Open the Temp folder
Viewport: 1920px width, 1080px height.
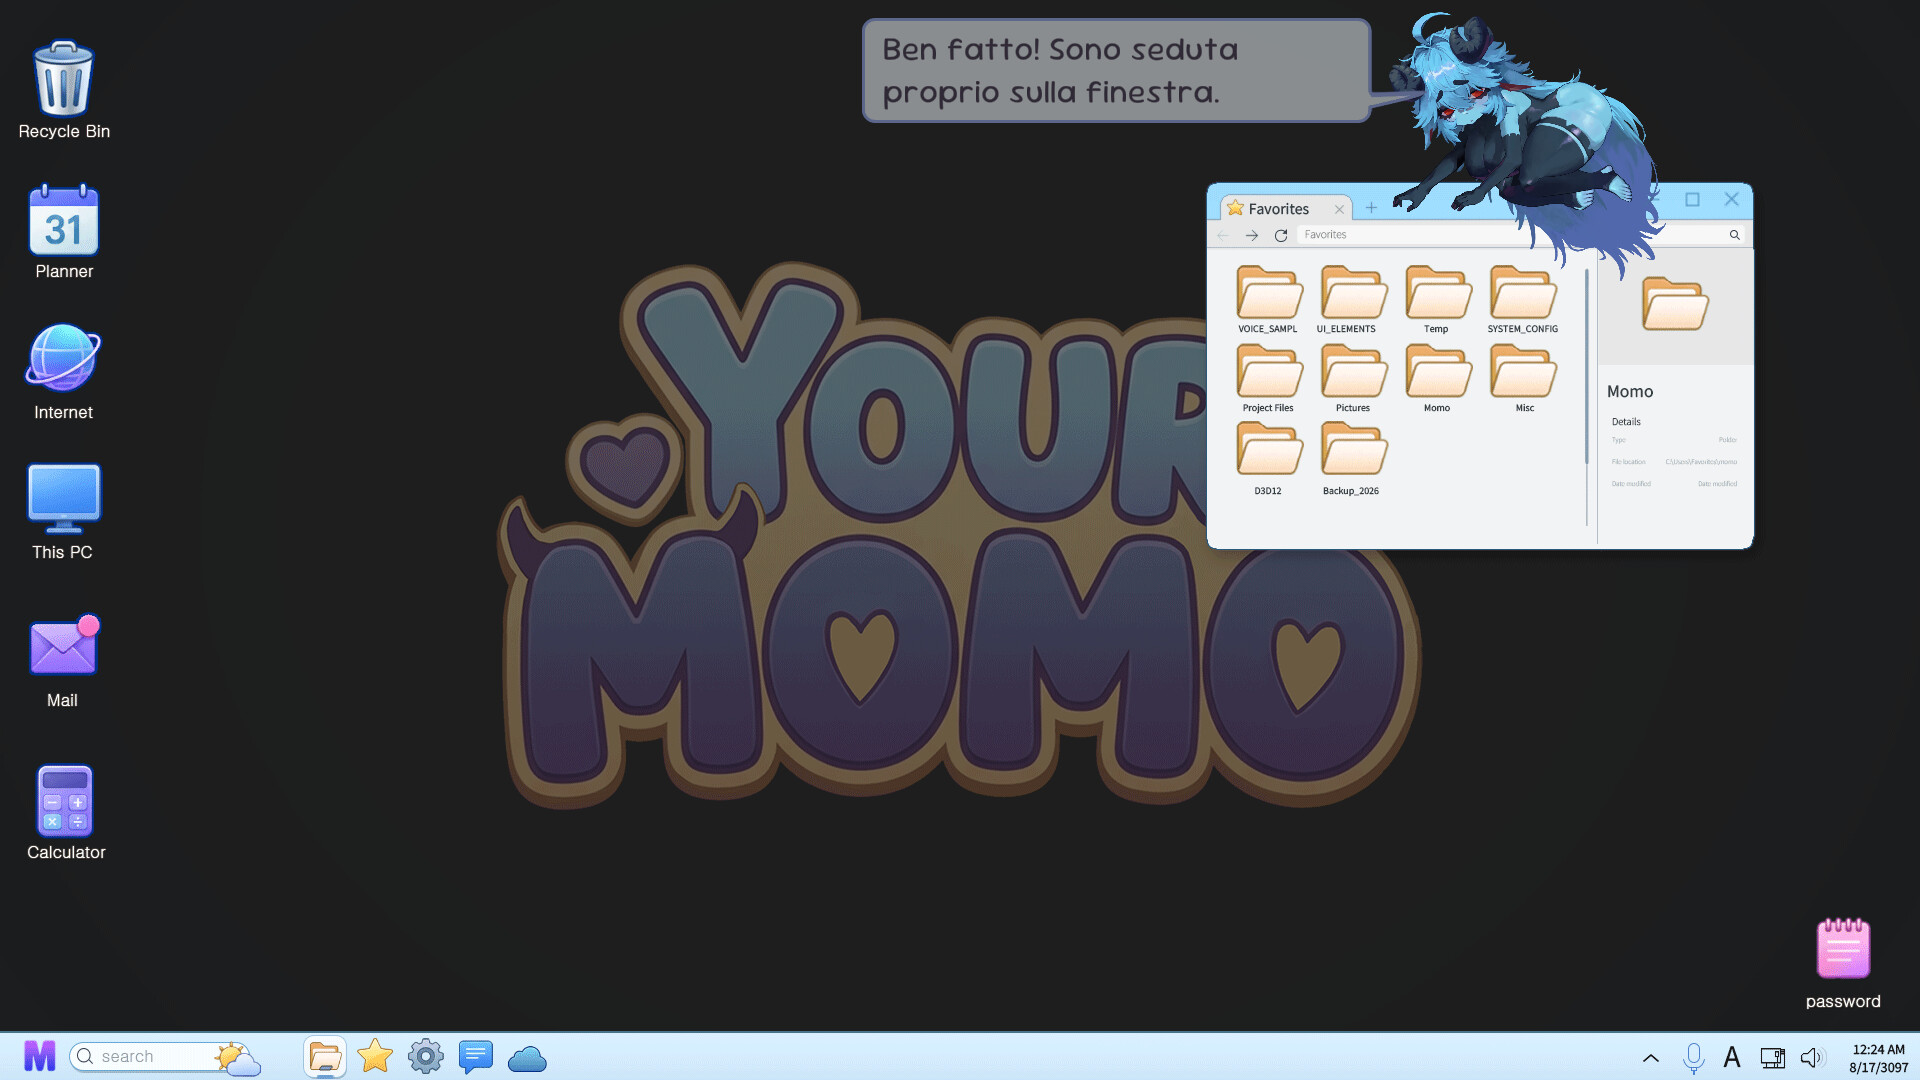[1437, 299]
